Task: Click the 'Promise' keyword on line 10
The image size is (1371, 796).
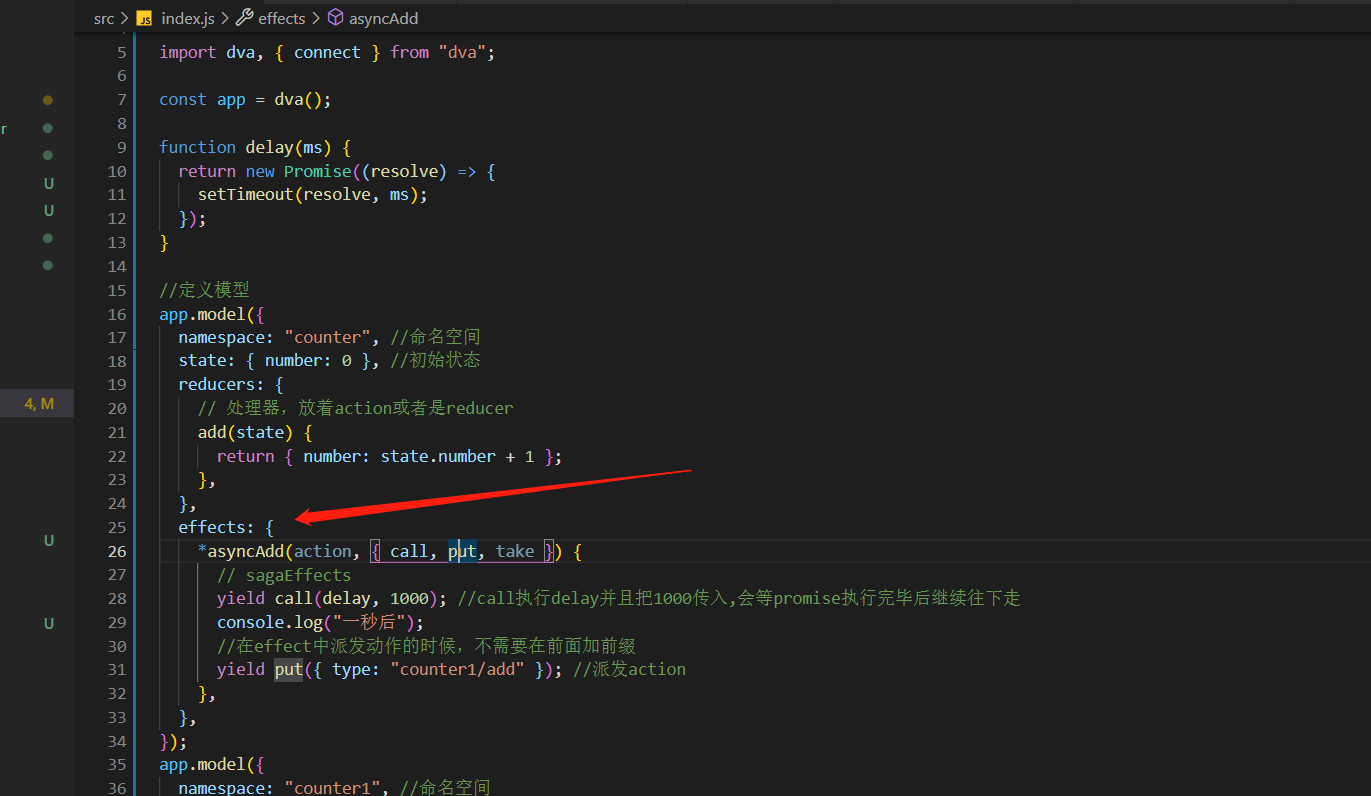Action: coord(318,171)
